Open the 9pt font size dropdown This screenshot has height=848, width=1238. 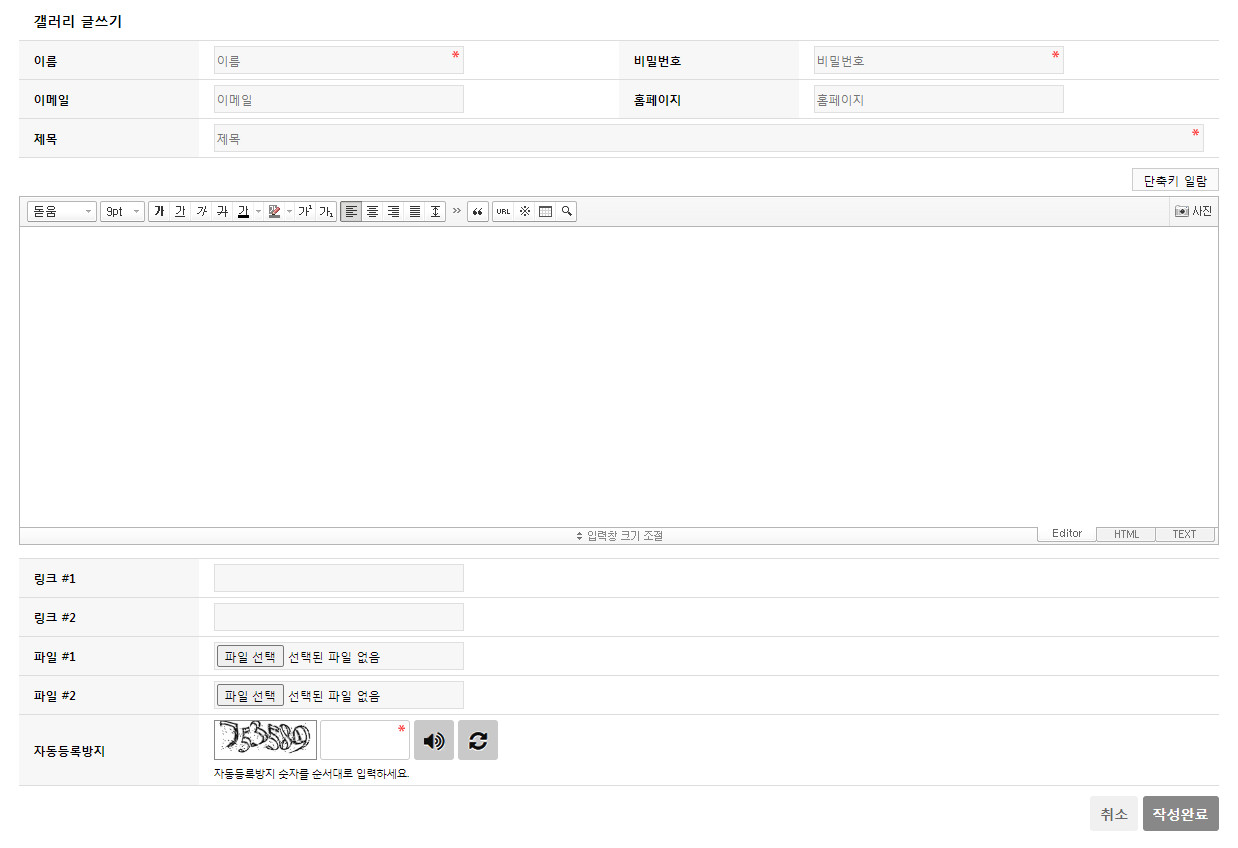(122, 212)
